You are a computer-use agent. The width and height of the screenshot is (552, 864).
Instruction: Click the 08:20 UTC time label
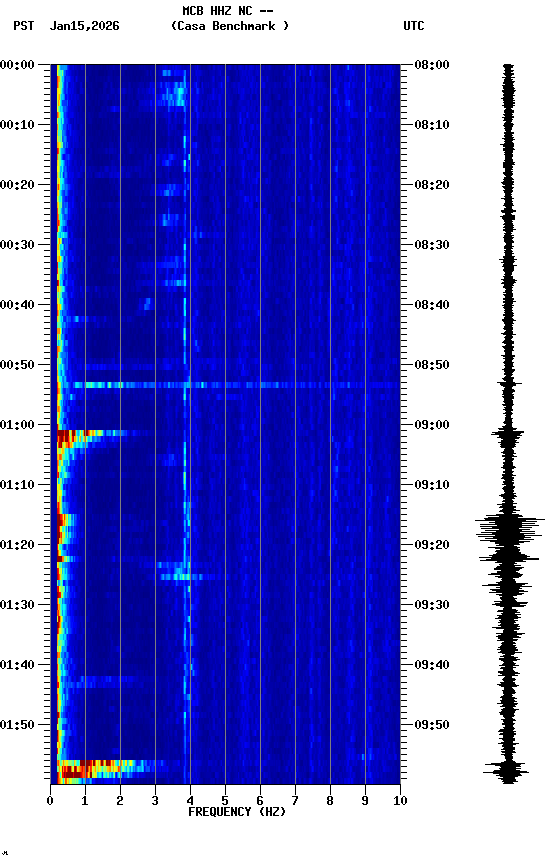click(431, 185)
